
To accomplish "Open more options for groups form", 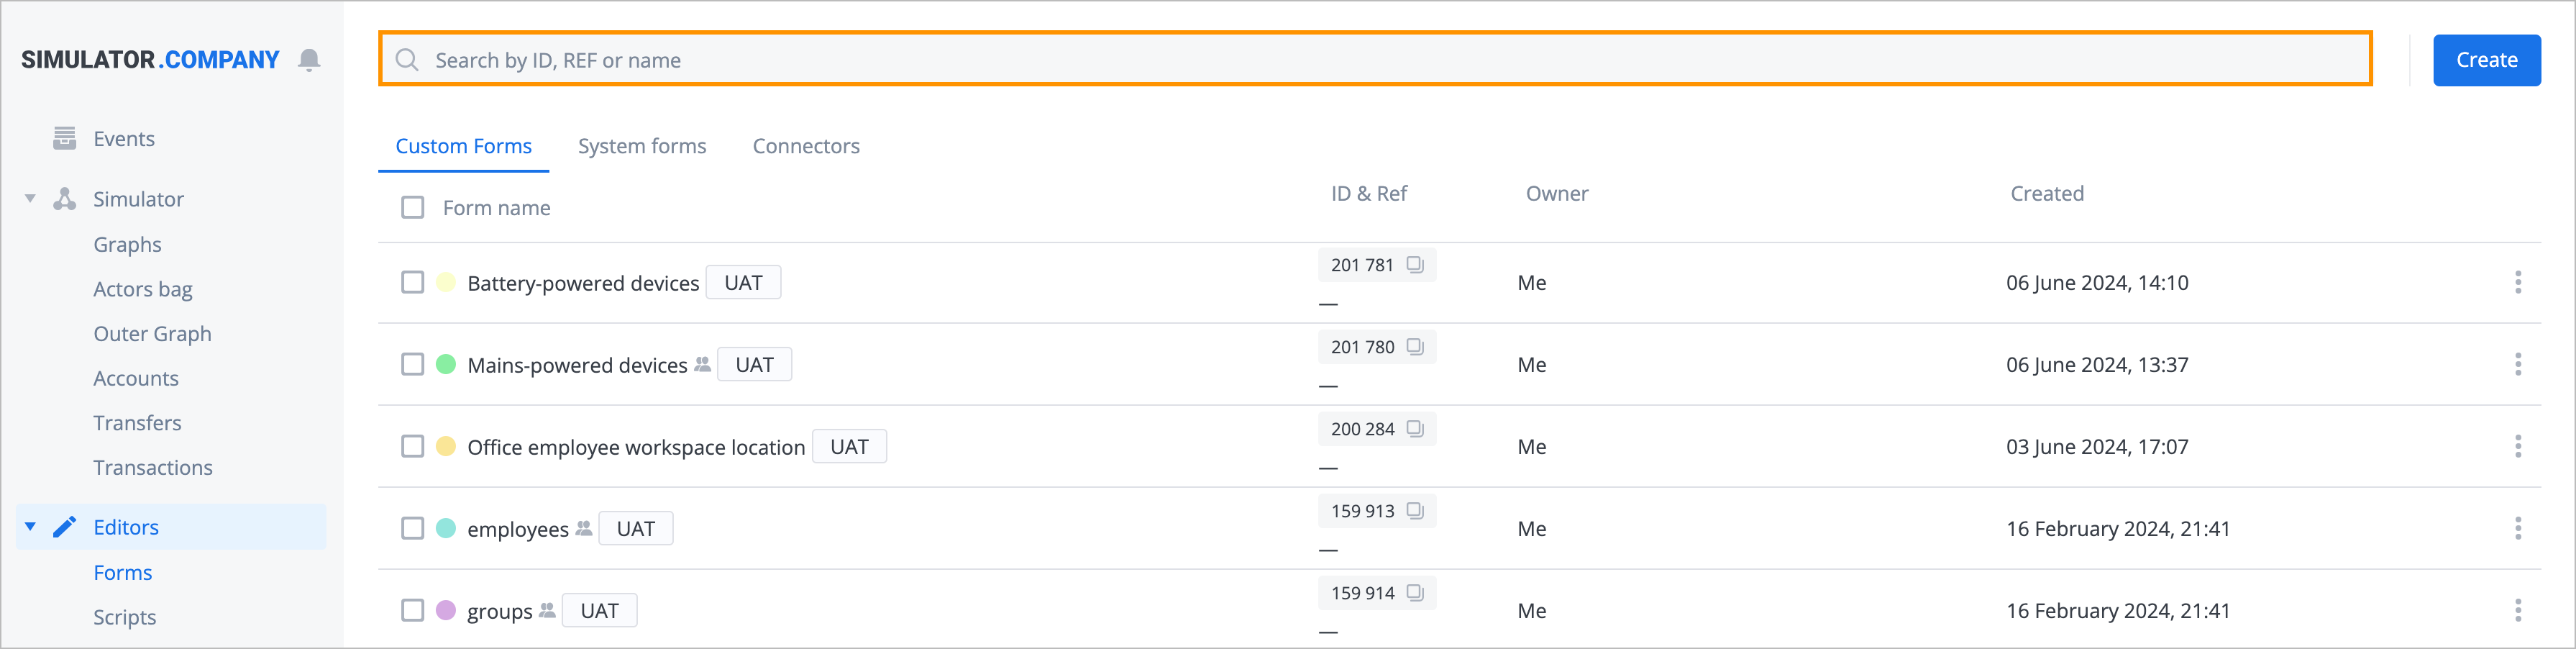I will coord(2517,611).
